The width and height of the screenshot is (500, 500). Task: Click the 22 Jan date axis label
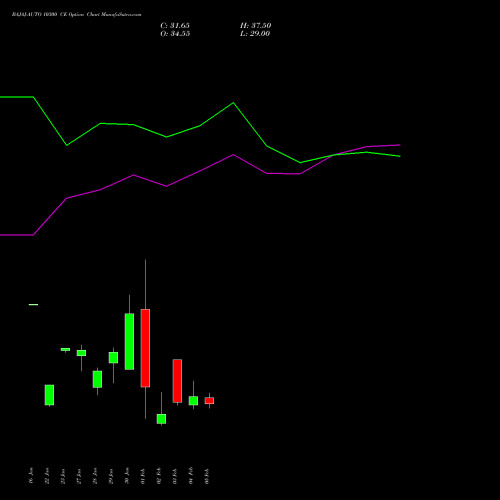(47, 476)
